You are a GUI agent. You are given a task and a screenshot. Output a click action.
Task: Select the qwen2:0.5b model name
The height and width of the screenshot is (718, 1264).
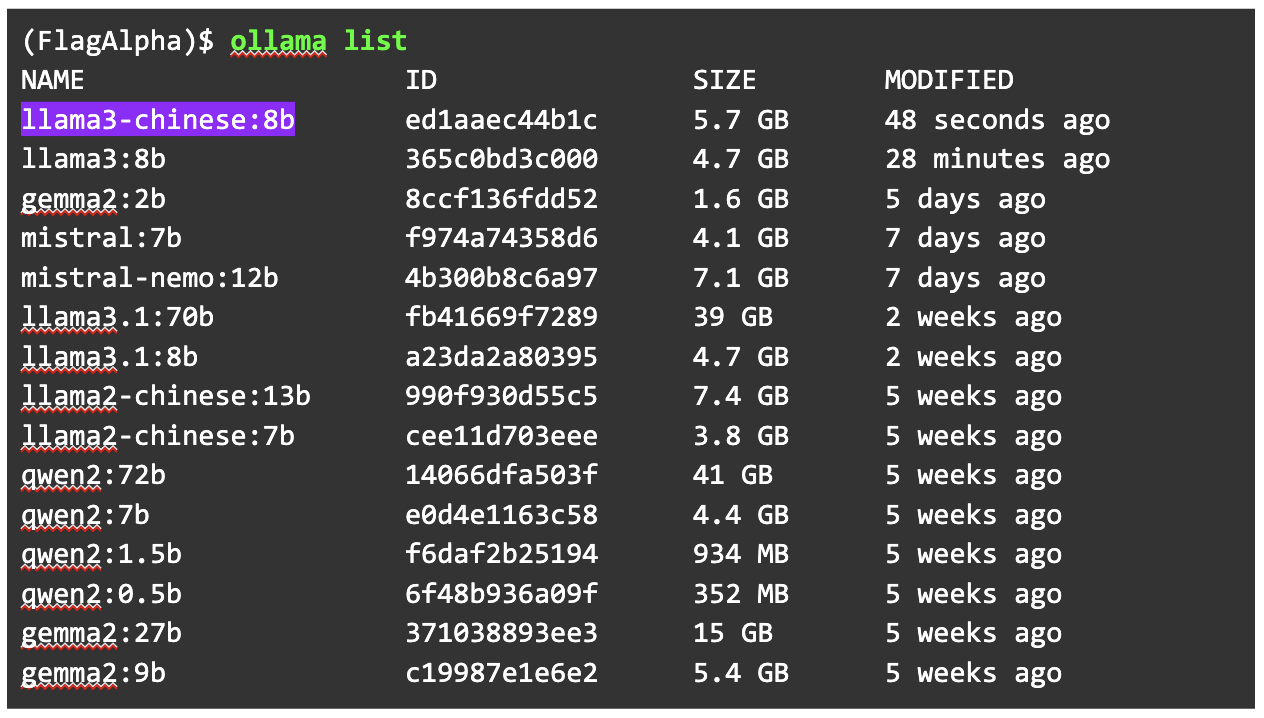pos(101,594)
